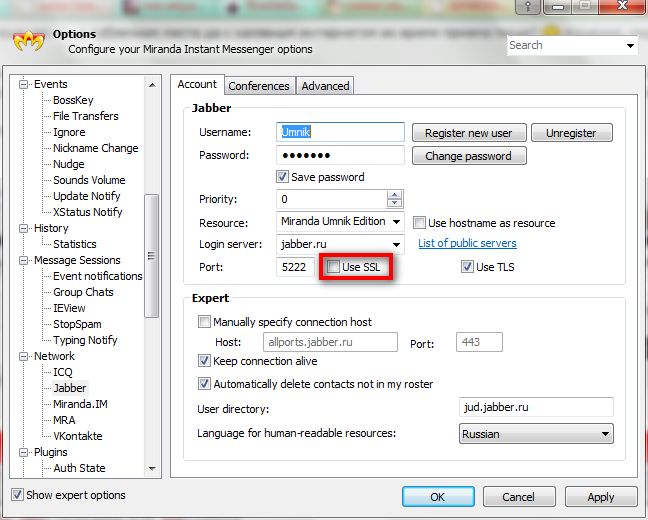Click Change password button
The width and height of the screenshot is (648, 520).
tap(469, 156)
